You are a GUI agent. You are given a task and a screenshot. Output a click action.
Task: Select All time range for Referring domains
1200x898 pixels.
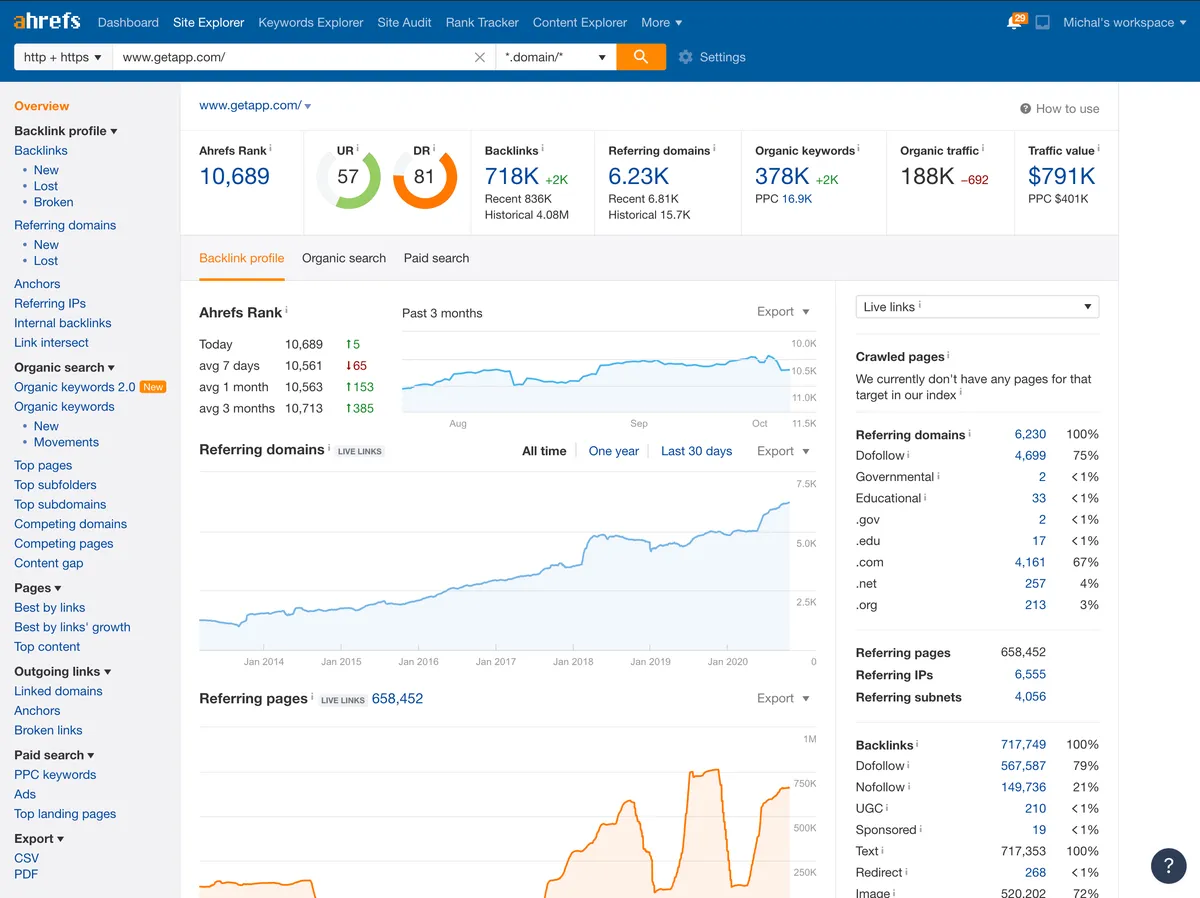pyautogui.click(x=544, y=451)
